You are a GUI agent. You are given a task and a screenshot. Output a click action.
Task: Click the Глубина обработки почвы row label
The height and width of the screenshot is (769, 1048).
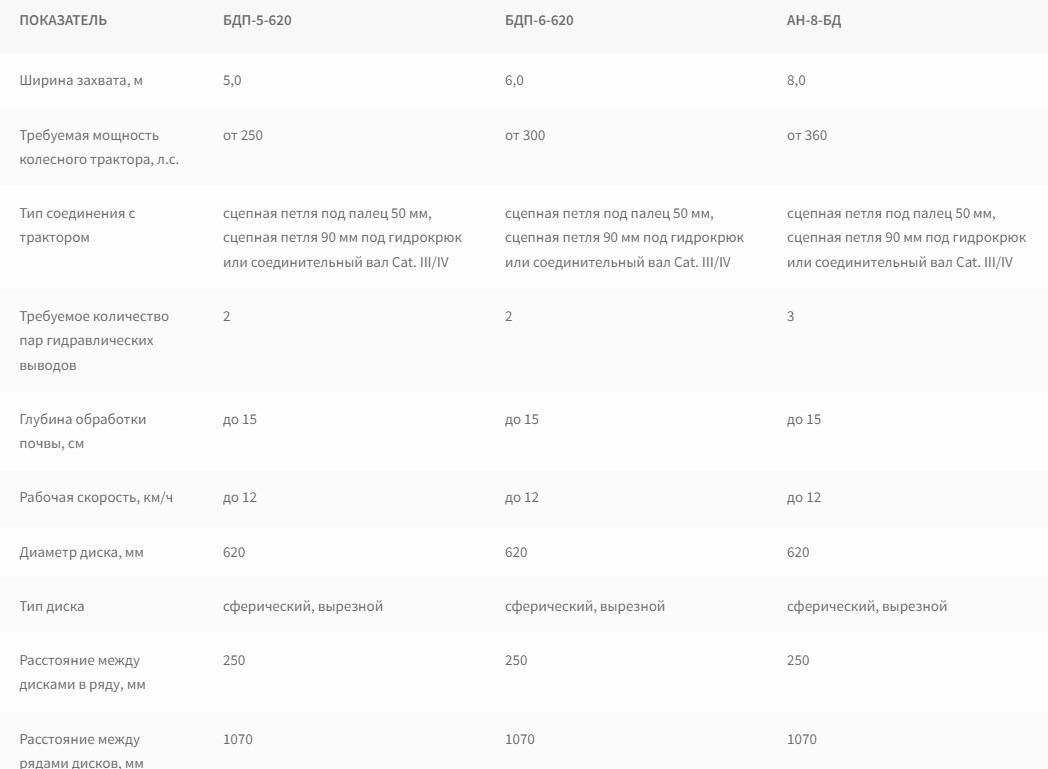click(x=83, y=431)
